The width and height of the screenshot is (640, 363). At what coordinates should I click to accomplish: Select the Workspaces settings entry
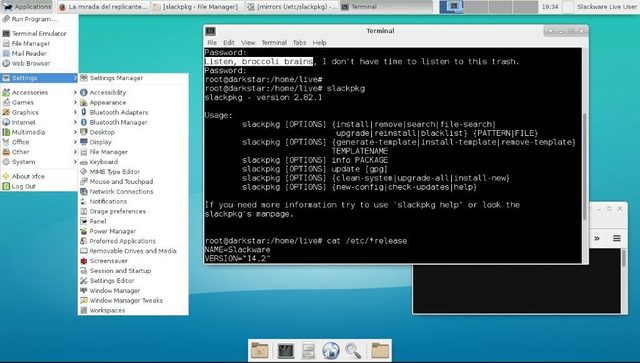pyautogui.click(x=133, y=310)
